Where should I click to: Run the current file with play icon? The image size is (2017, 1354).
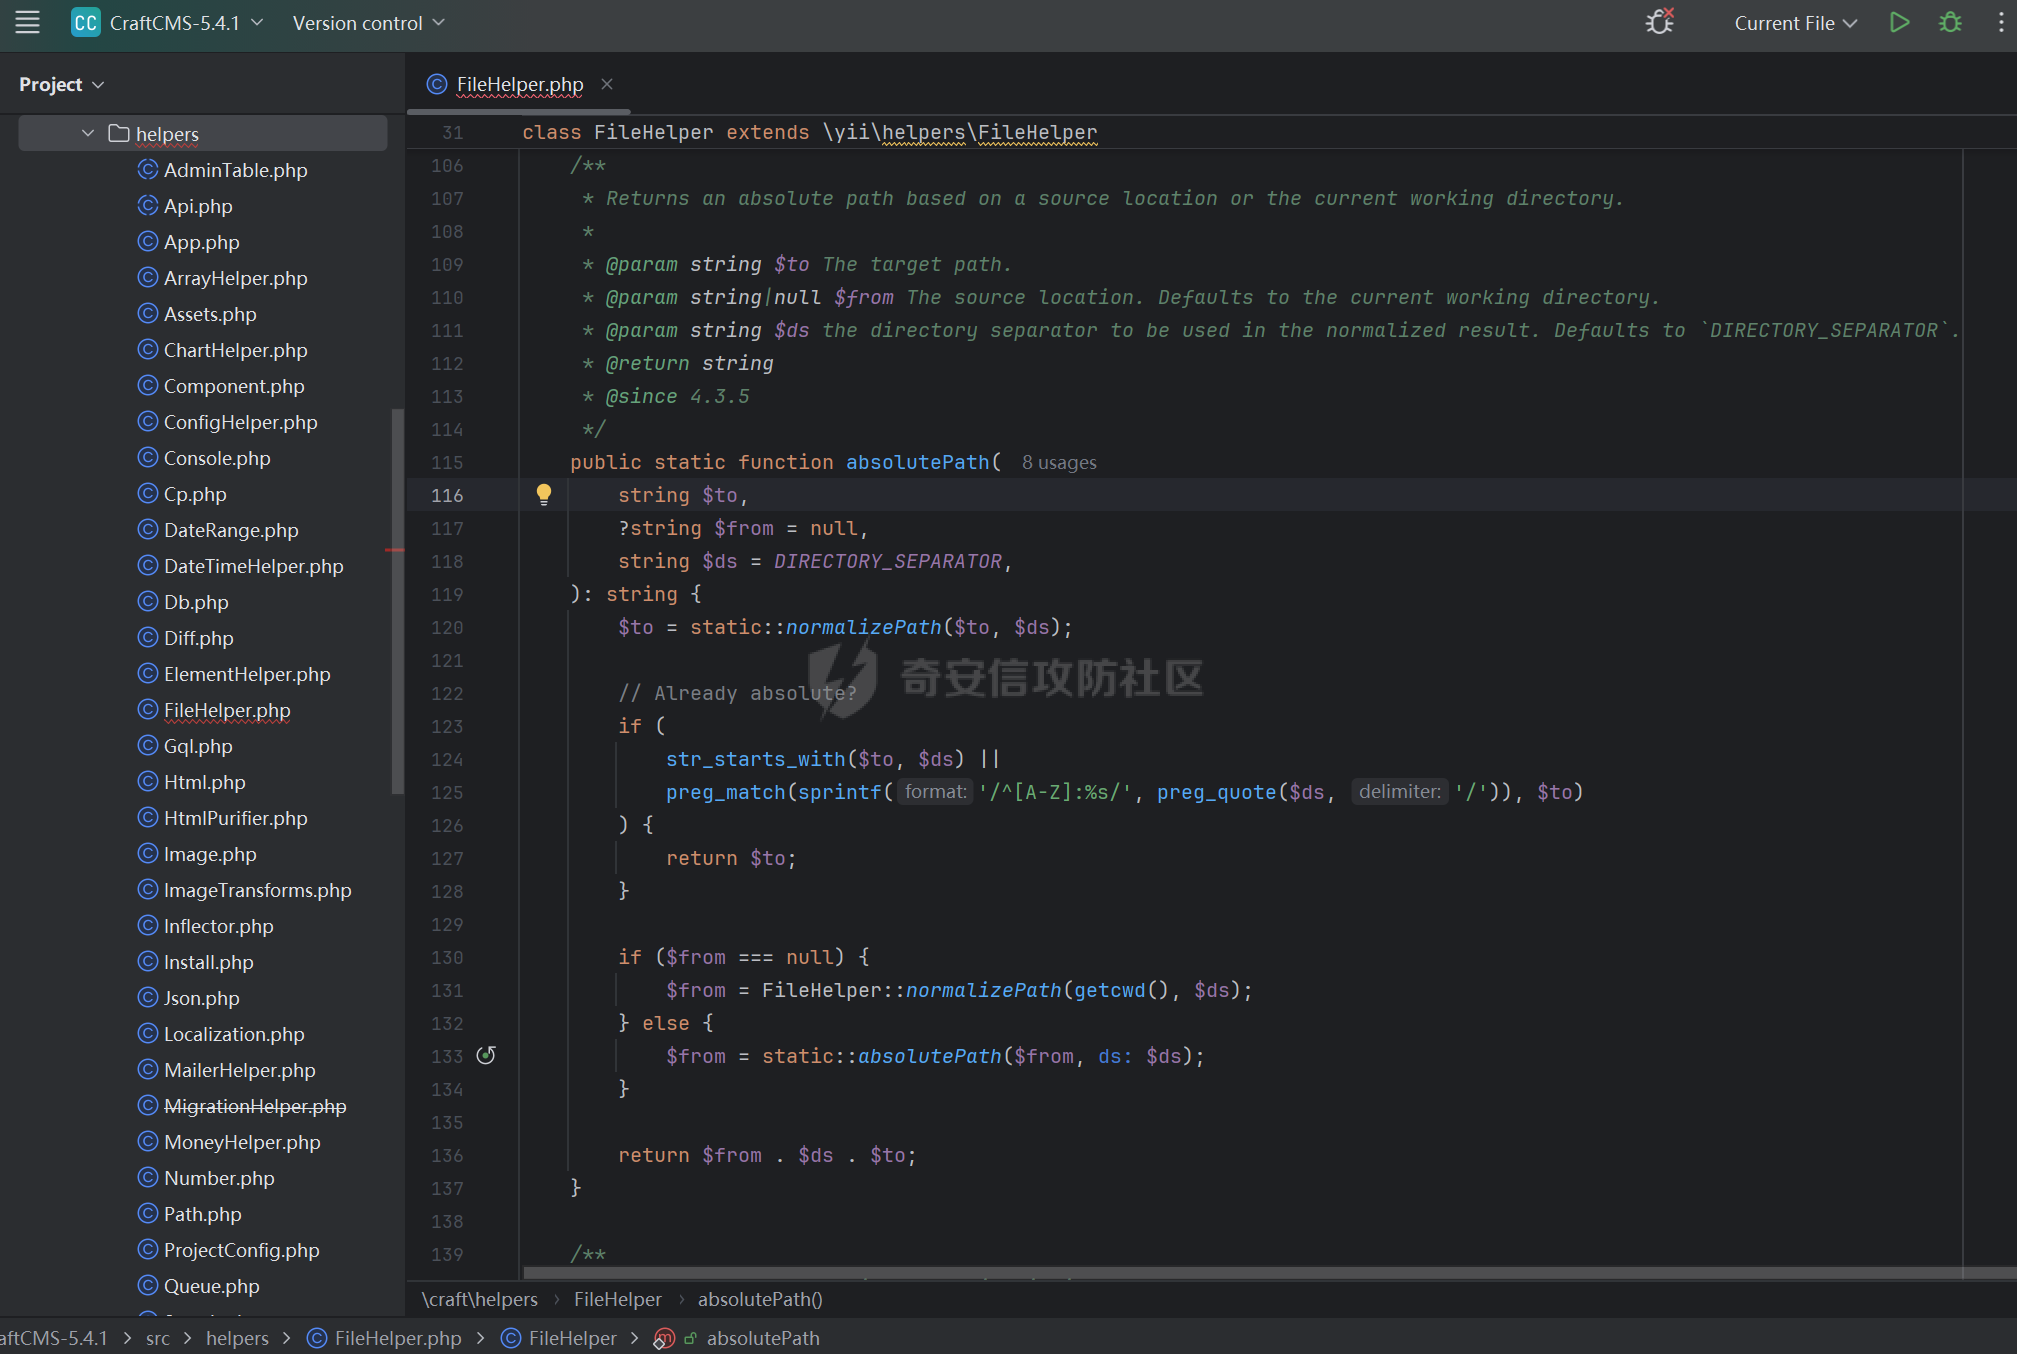(x=1899, y=22)
